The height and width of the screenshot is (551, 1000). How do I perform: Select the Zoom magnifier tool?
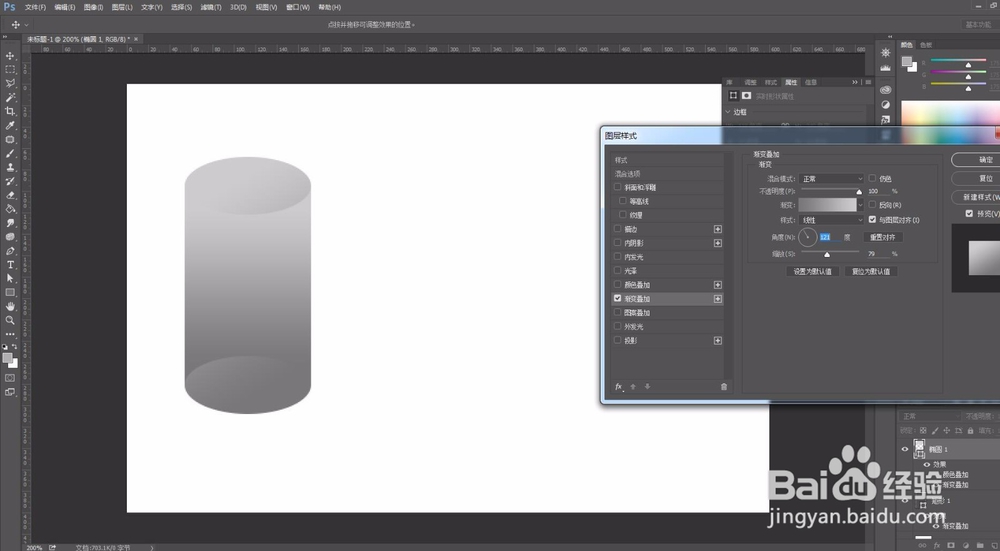(x=10, y=321)
